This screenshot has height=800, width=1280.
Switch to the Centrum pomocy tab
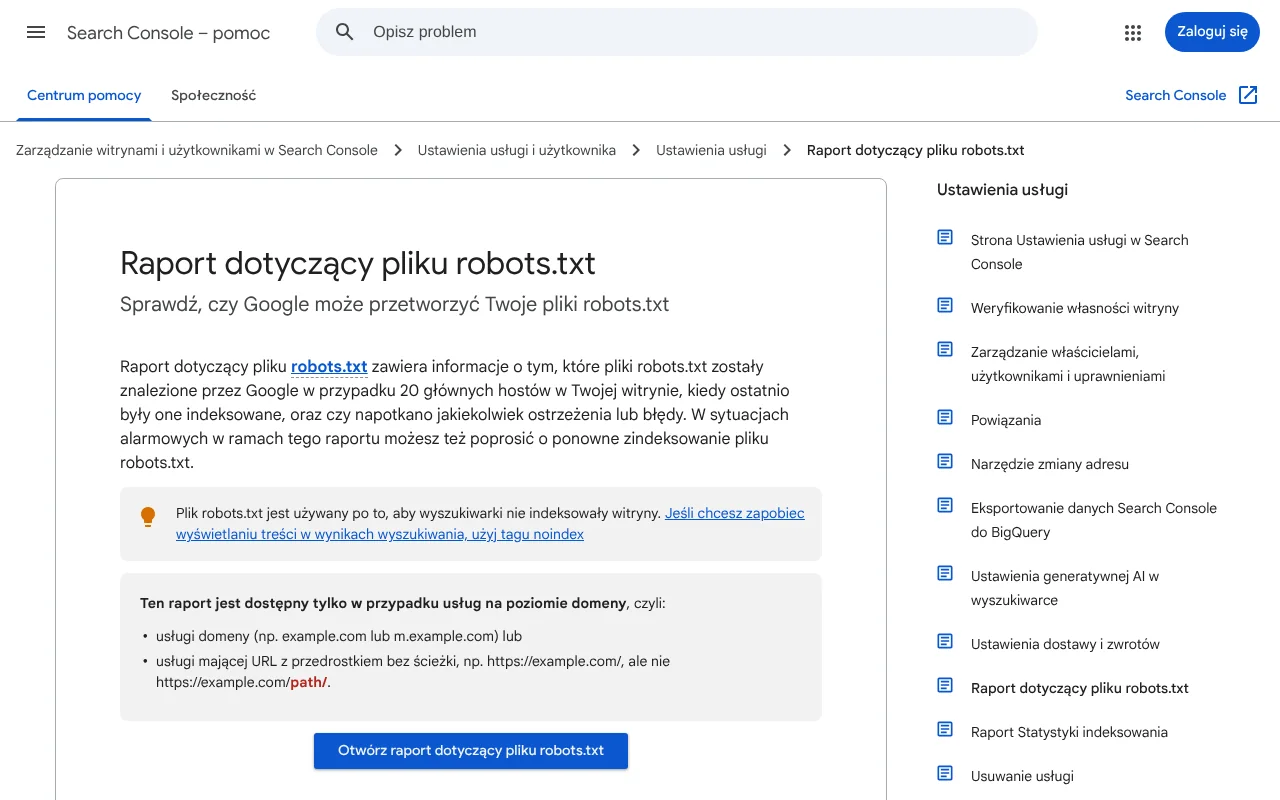click(x=84, y=96)
